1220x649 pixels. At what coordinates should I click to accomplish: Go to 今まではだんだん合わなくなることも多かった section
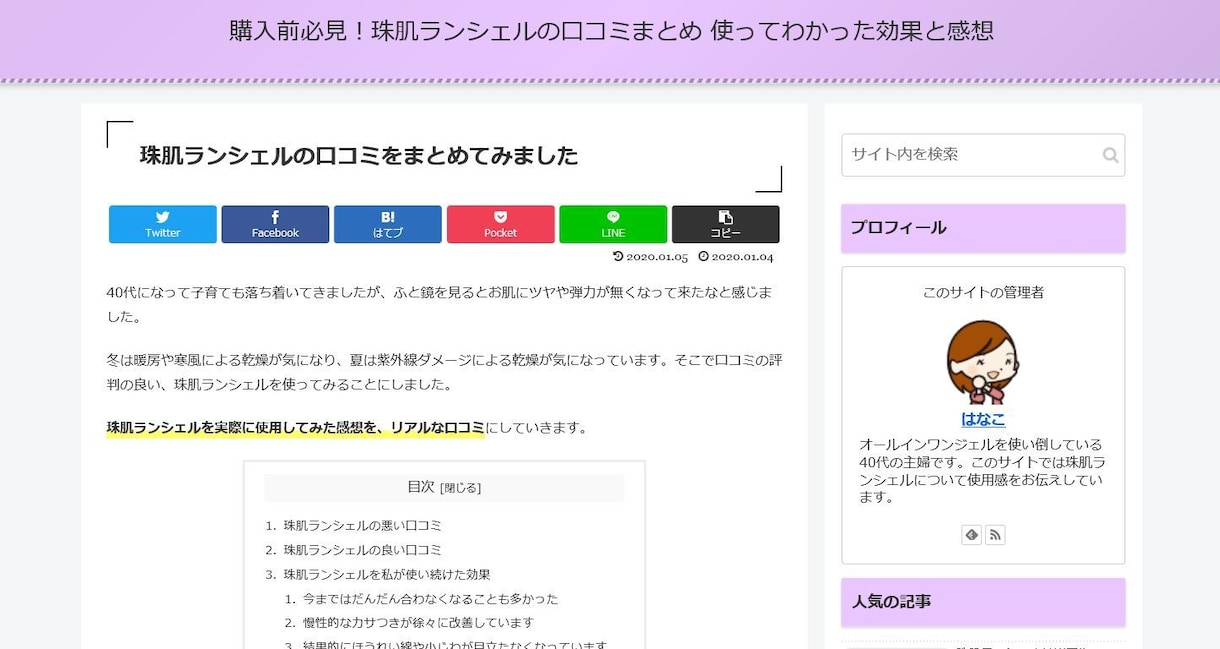pos(430,599)
